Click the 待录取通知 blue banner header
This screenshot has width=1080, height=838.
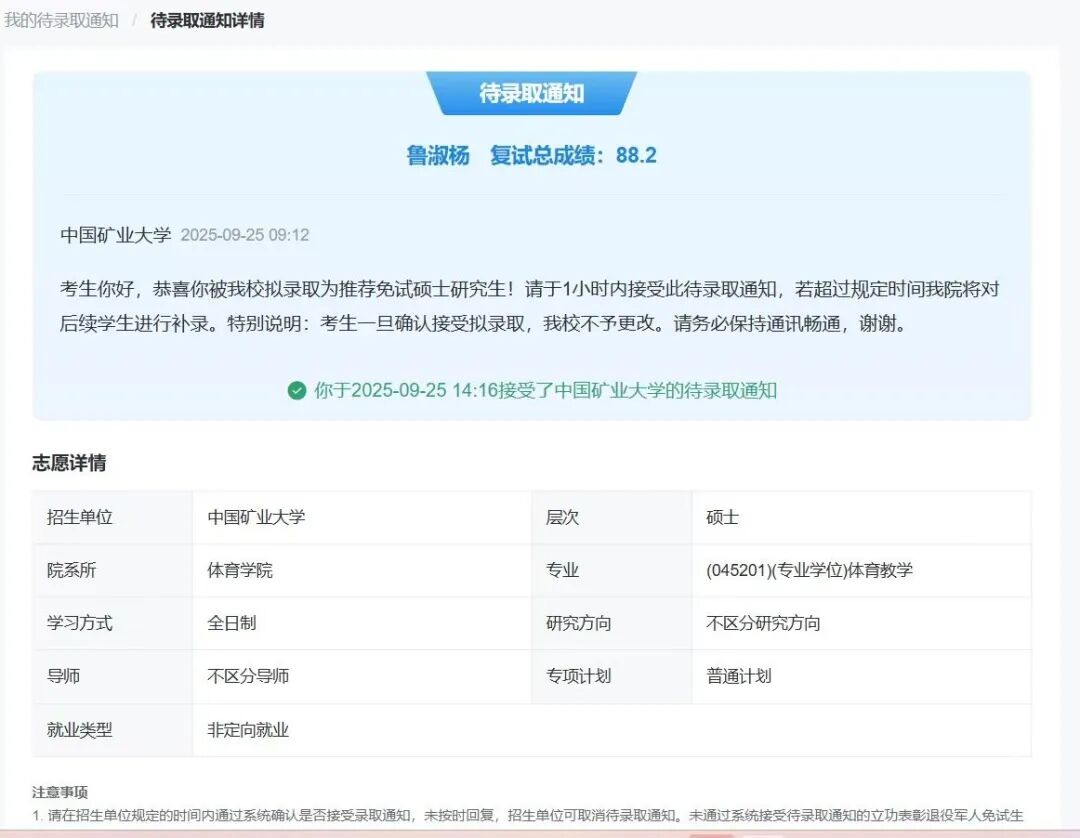coord(531,93)
